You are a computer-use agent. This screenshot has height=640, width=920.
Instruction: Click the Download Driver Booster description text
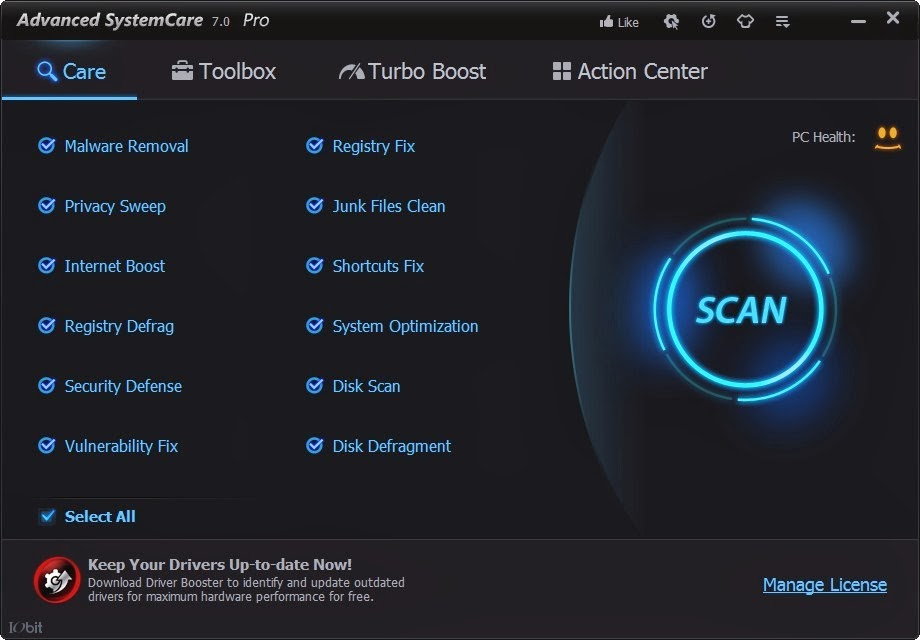(x=246, y=590)
